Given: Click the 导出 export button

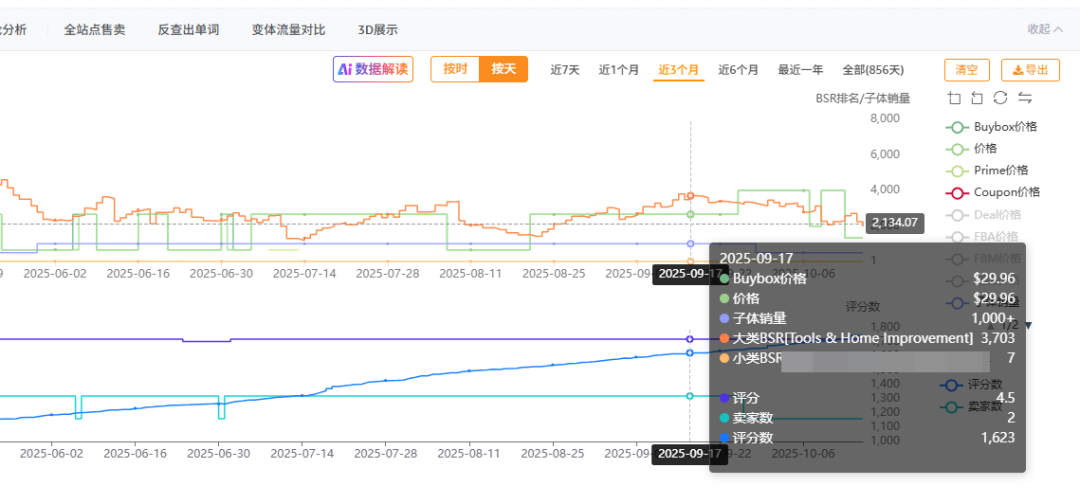Looking at the screenshot, I should coord(1030,70).
